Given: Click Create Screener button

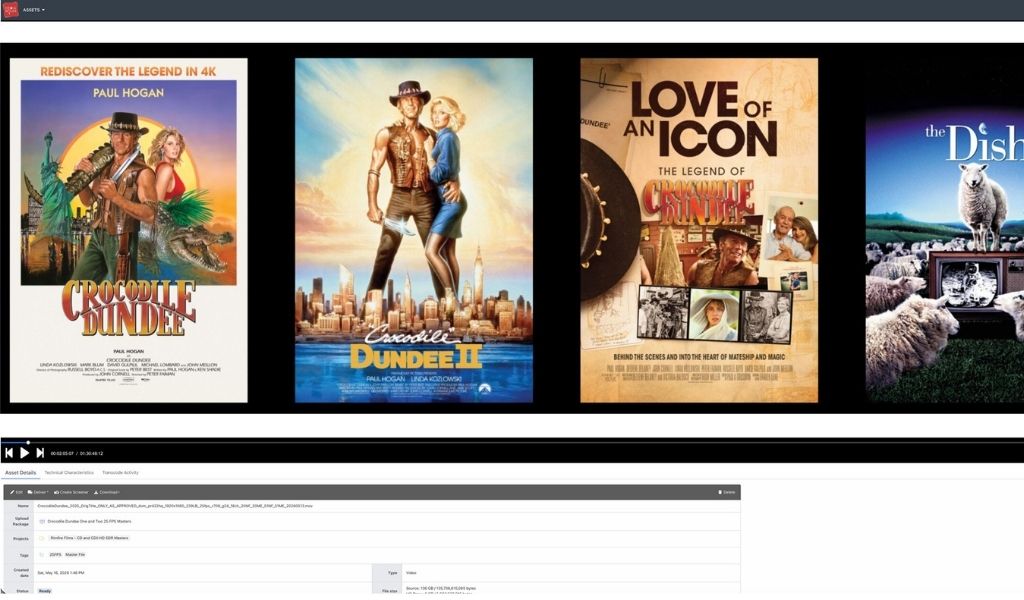Looking at the screenshot, I should pos(71,492).
